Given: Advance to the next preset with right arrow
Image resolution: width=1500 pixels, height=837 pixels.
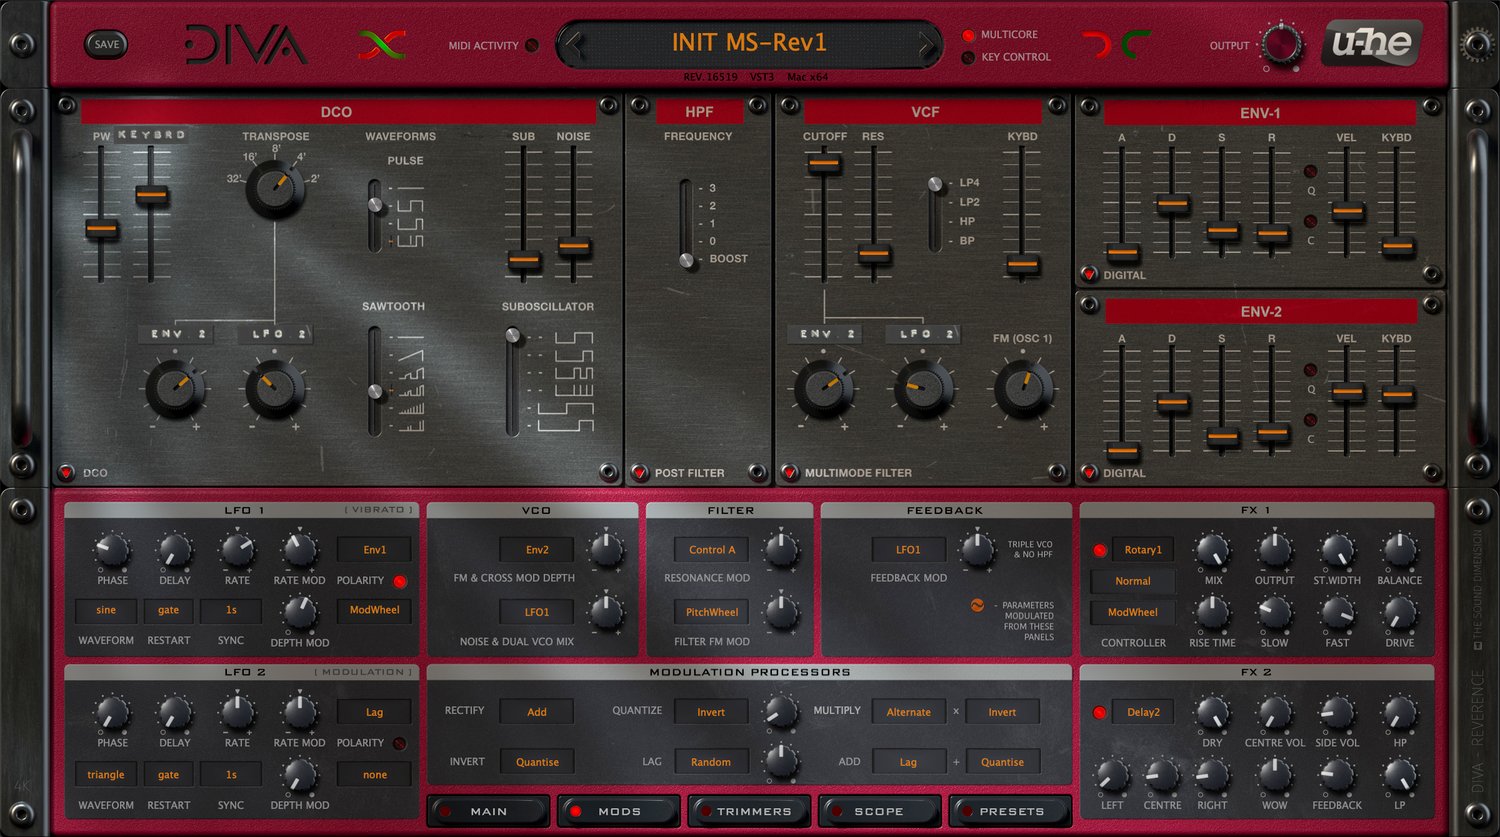Looking at the screenshot, I should (x=926, y=44).
